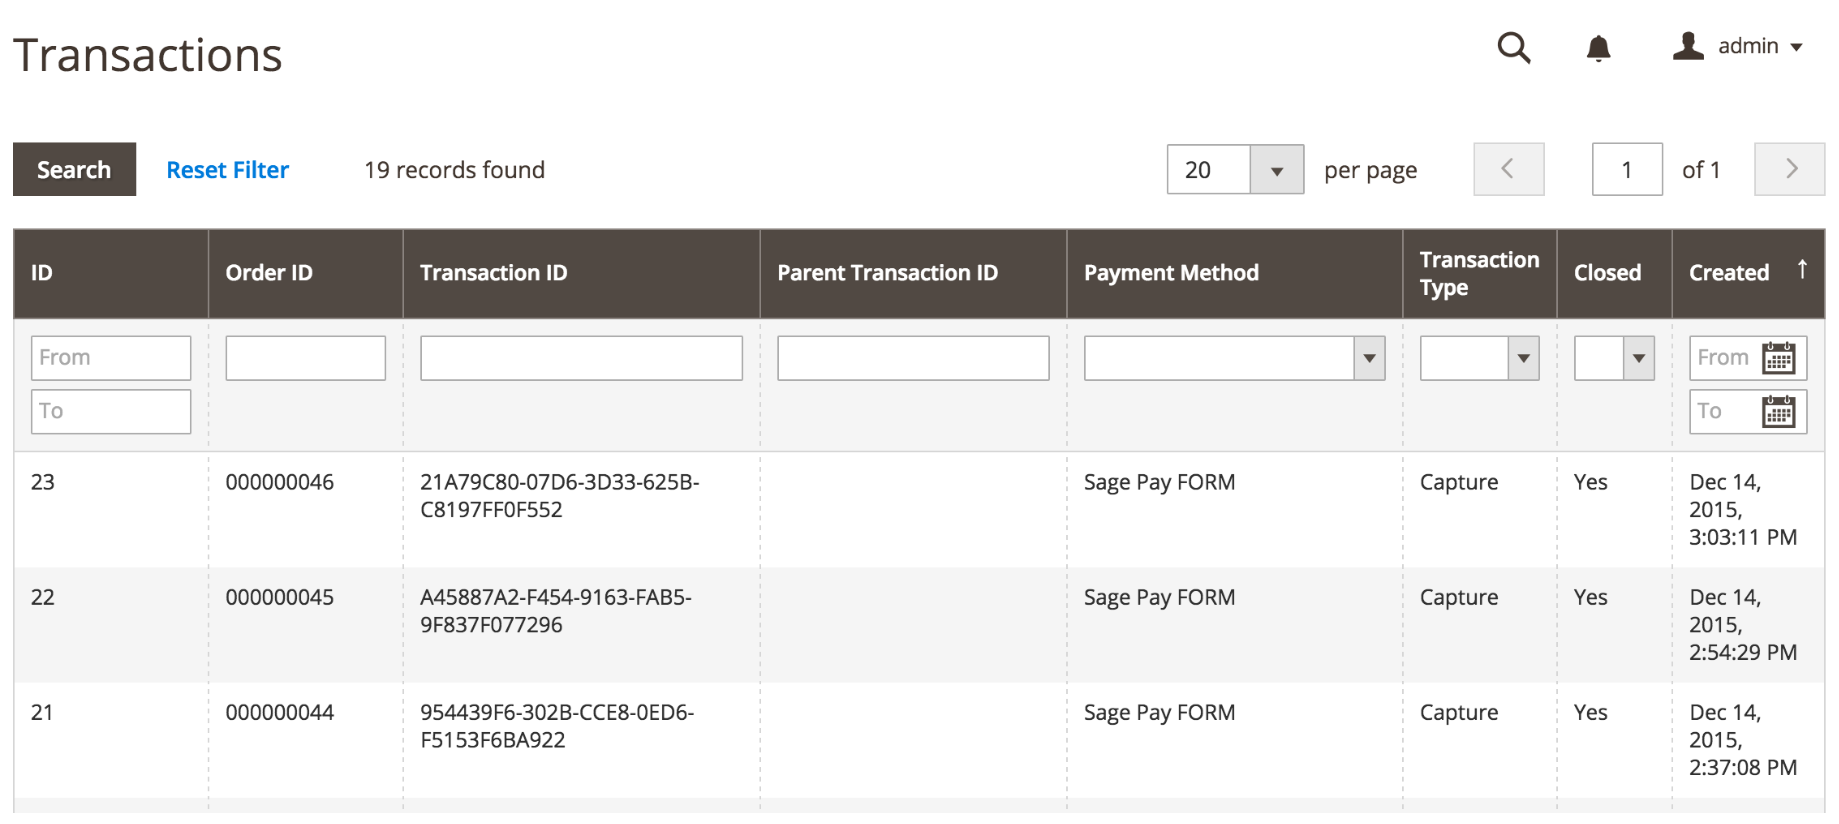Click the Search button

click(74, 170)
